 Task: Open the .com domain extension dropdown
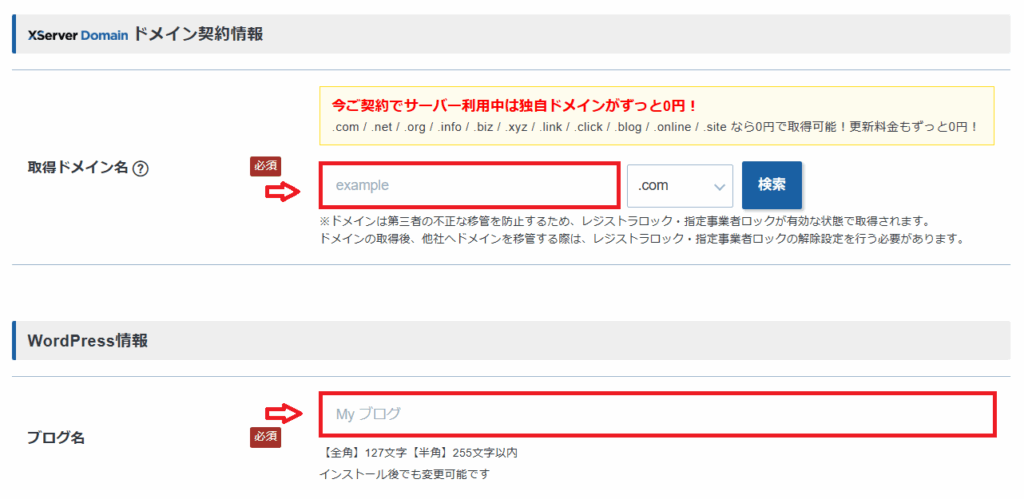point(680,186)
